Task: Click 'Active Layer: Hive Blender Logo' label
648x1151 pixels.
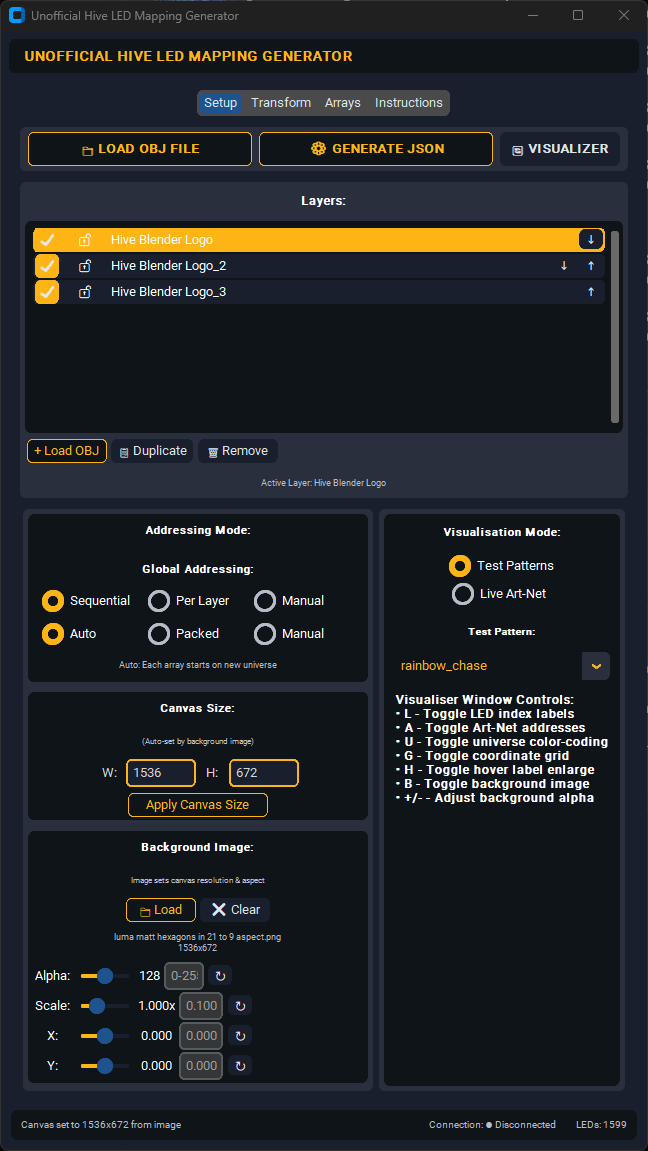Action: tap(324, 483)
